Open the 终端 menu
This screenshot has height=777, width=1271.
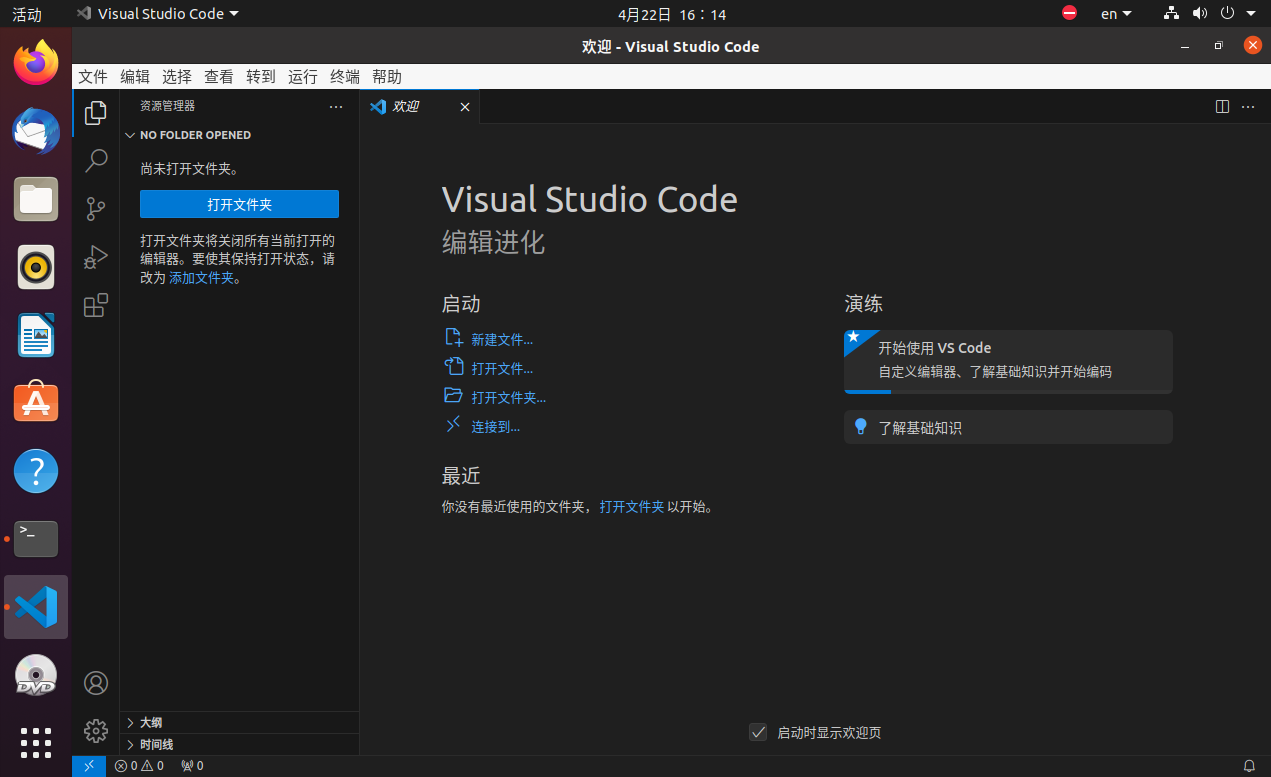tap(345, 77)
